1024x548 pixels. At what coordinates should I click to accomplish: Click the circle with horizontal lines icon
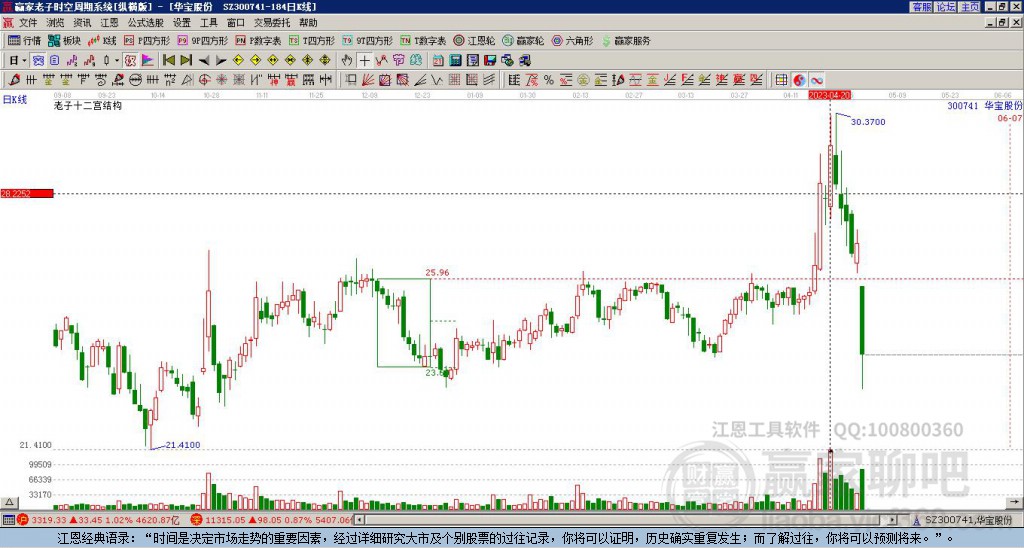[x=135, y=80]
